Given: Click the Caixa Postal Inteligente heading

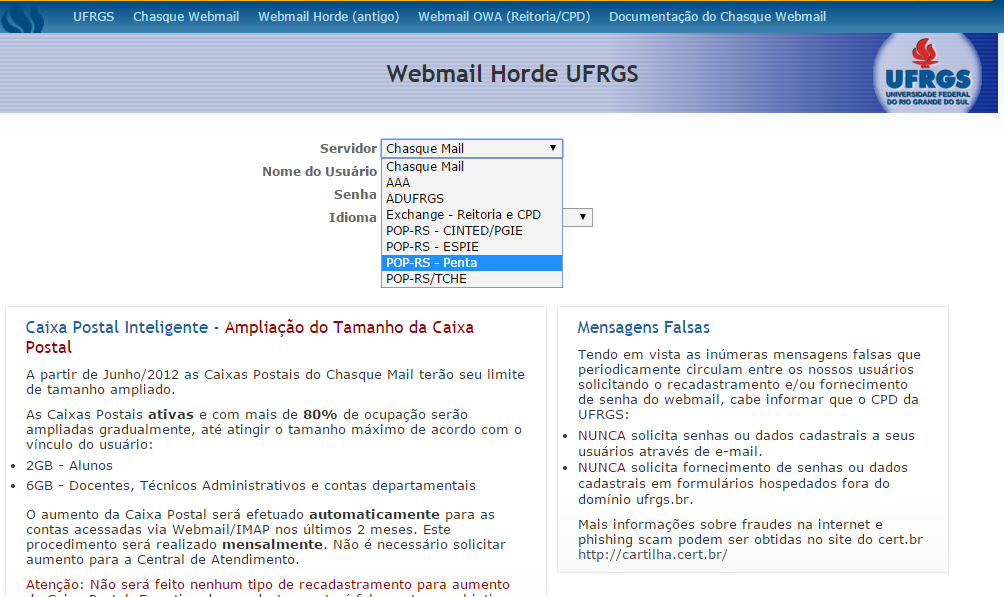Looking at the screenshot, I should pyautogui.click(x=249, y=337).
